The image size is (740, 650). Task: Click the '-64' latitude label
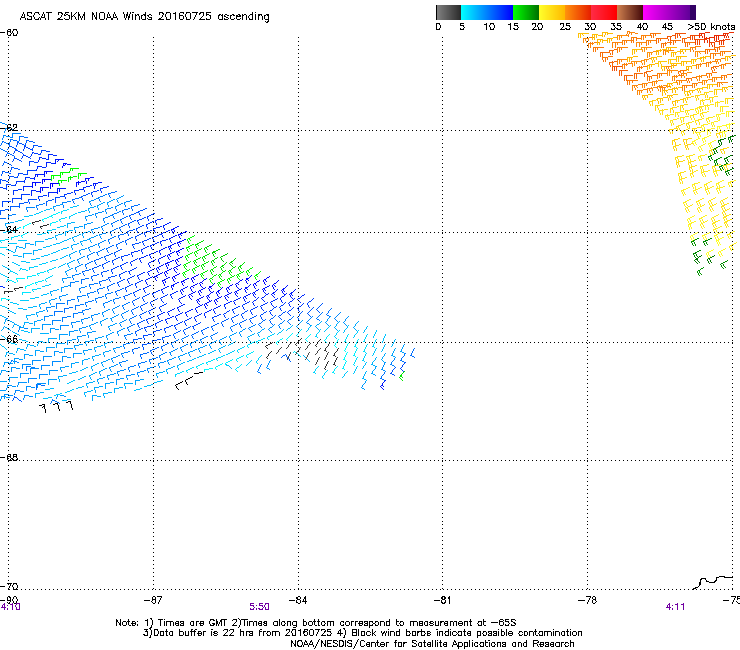[9, 230]
